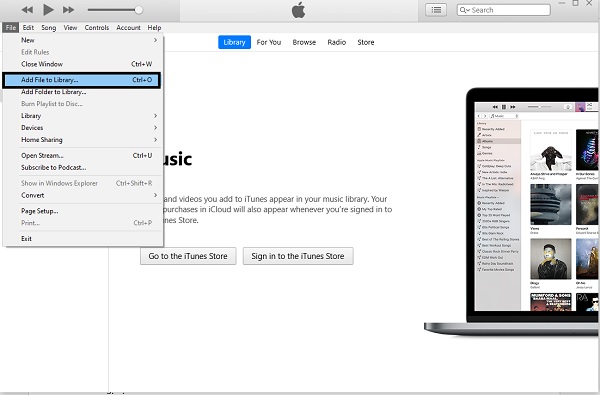Switch to the Radio tab
This screenshot has height=395, width=600.
(337, 42)
